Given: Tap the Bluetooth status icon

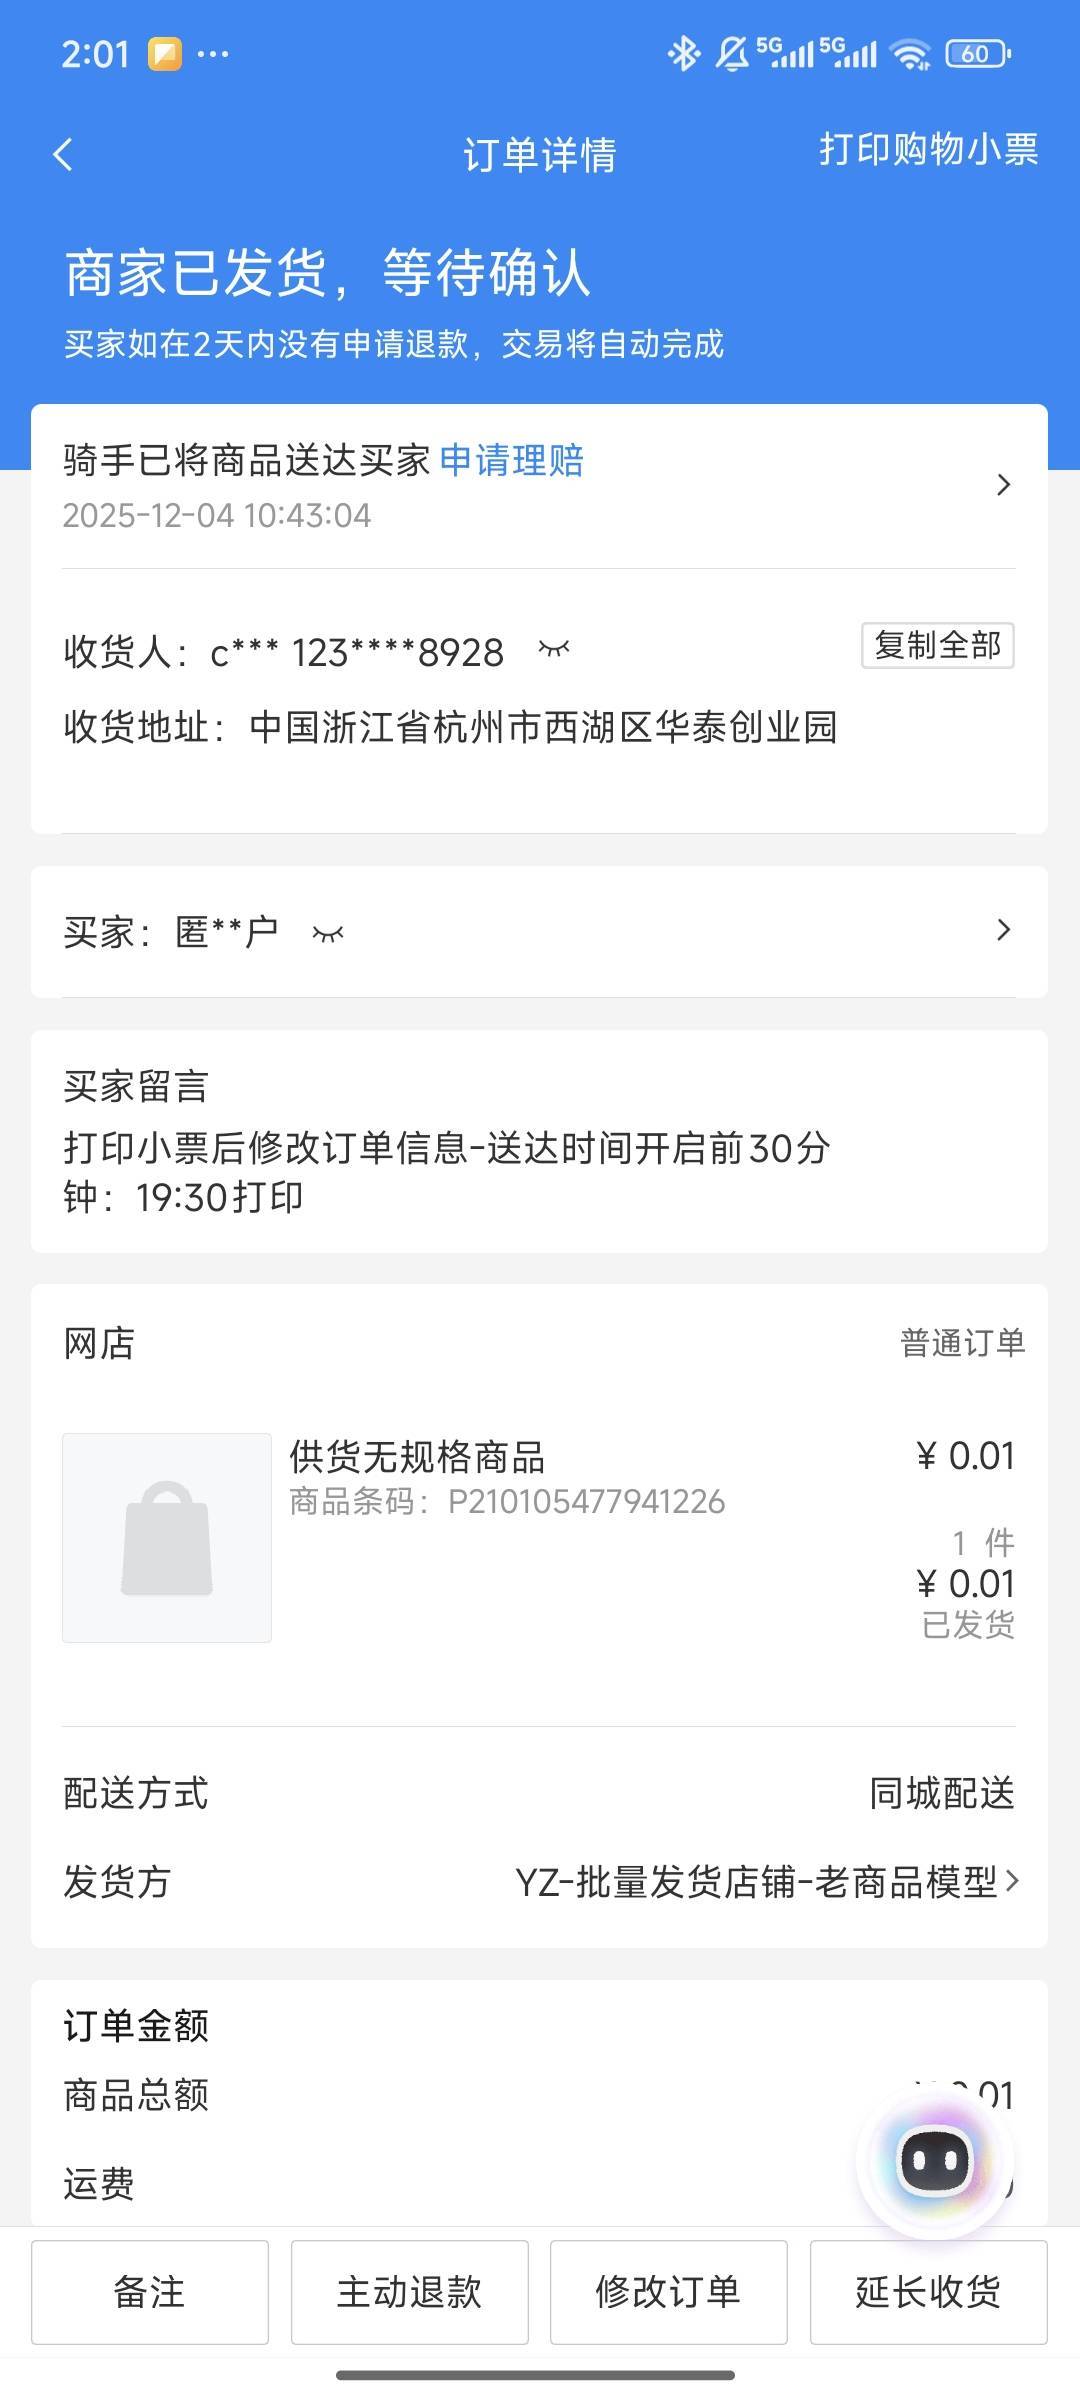Looking at the screenshot, I should pos(684,53).
